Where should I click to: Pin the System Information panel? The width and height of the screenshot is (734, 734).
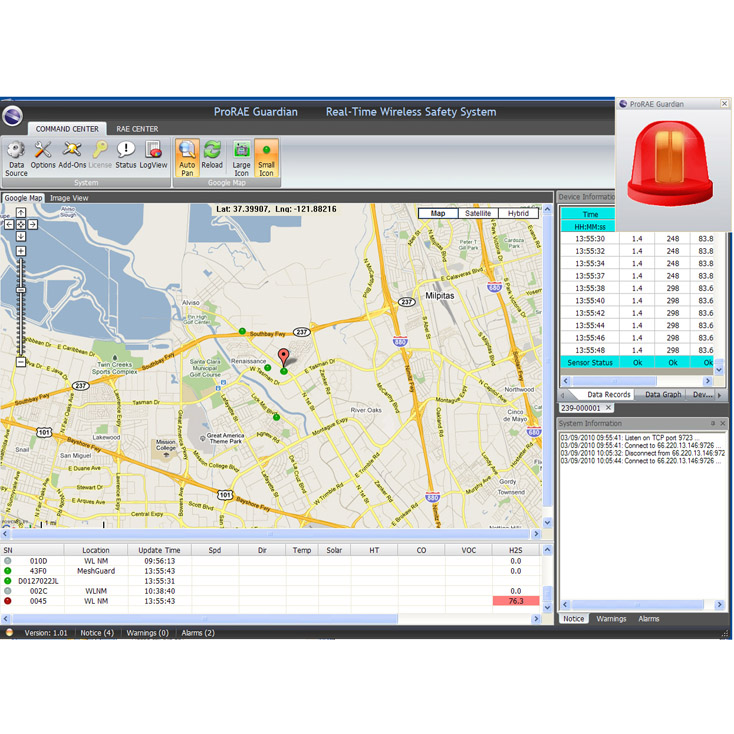[713, 423]
